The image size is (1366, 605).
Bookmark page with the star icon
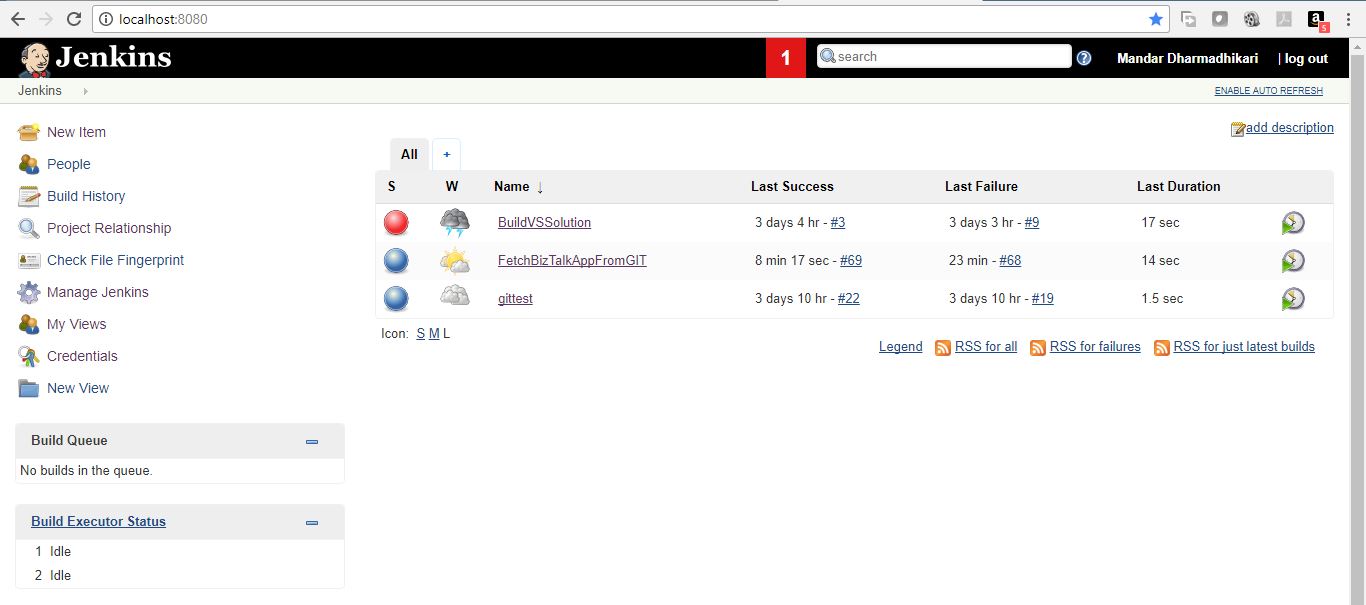pos(1156,19)
